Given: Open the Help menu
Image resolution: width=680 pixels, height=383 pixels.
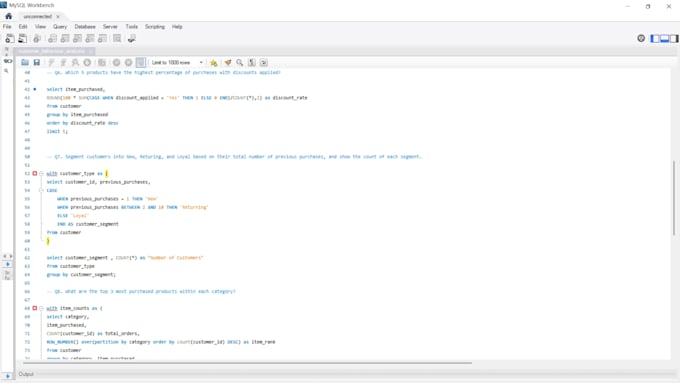Looking at the screenshot, I should pos(177,26).
